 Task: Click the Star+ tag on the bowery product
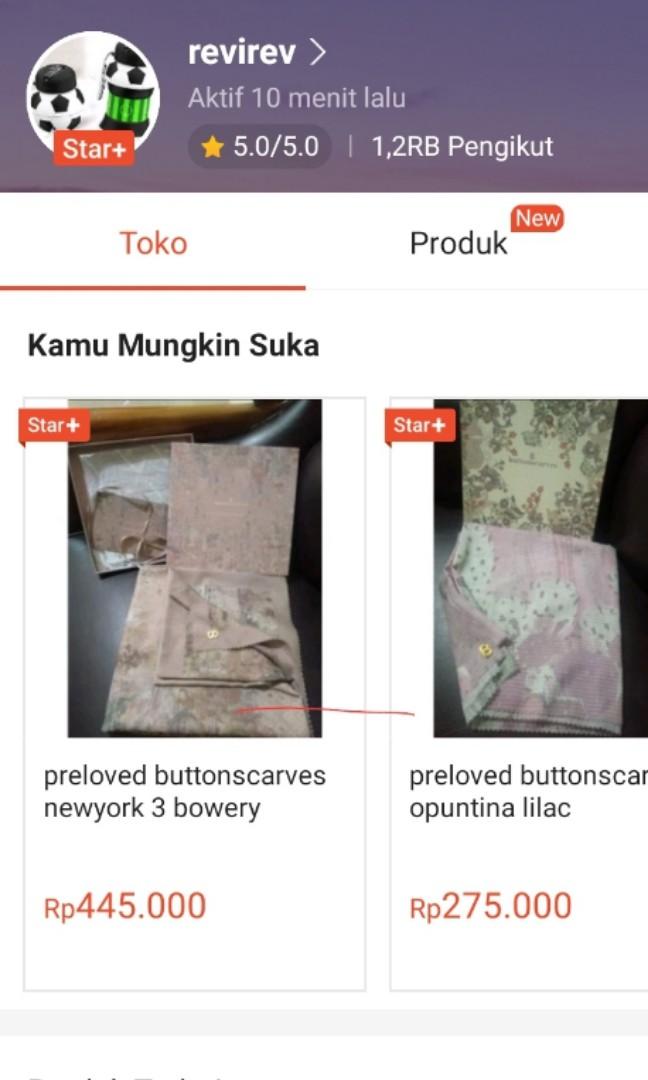pyautogui.click(x=54, y=426)
